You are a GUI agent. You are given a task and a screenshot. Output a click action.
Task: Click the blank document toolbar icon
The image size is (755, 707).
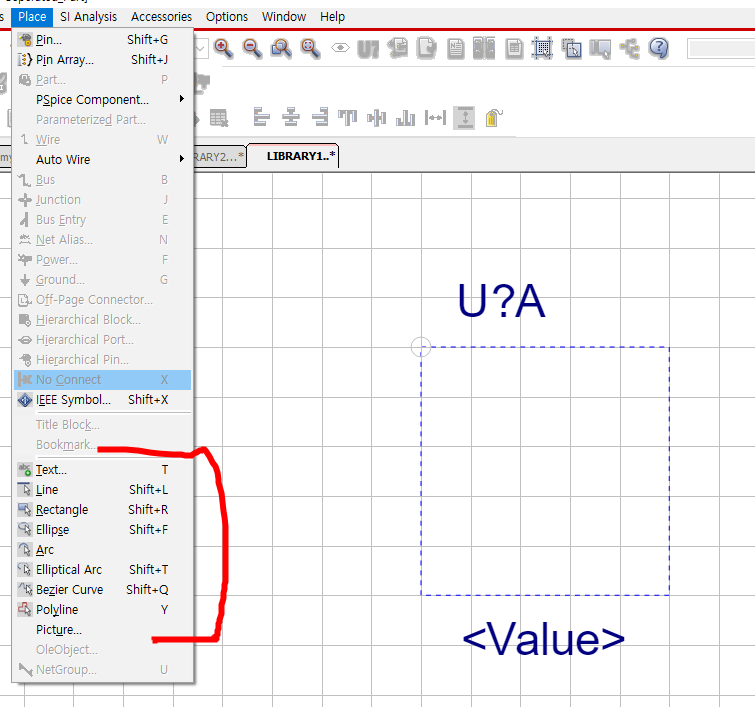click(426, 48)
